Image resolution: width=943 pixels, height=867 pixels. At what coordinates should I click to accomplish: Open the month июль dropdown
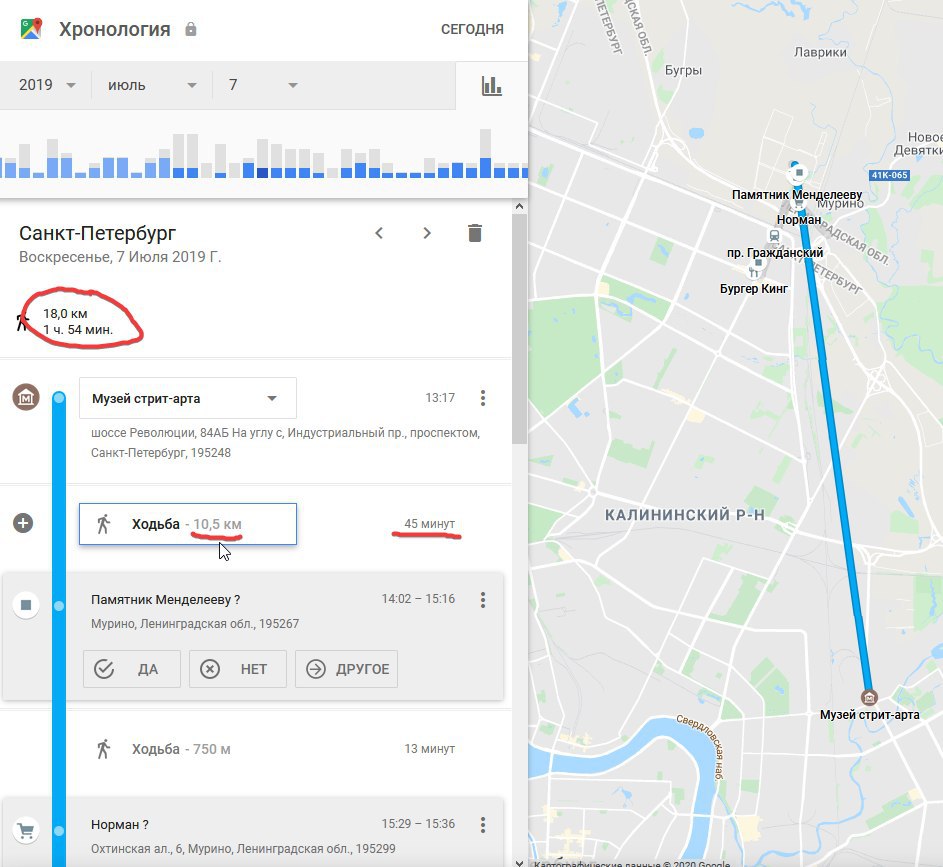pos(152,85)
